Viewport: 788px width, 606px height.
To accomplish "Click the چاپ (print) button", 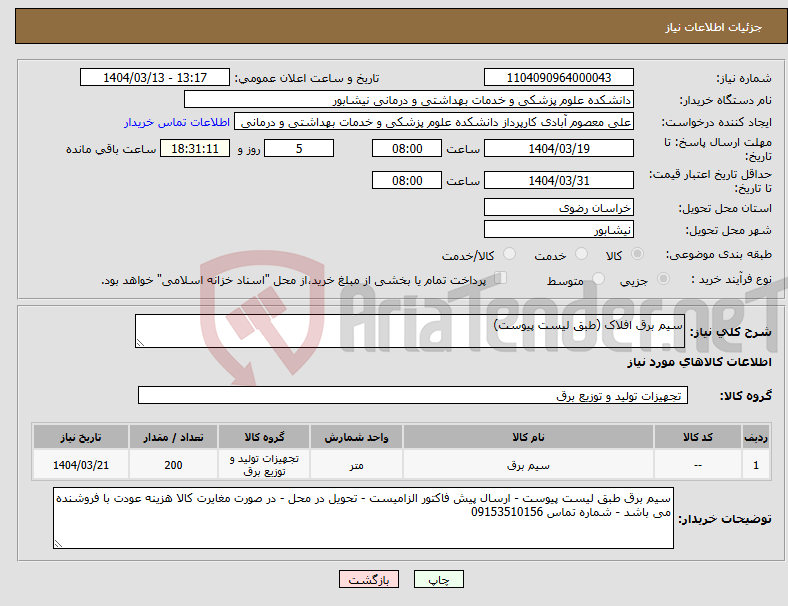I will click(438, 579).
